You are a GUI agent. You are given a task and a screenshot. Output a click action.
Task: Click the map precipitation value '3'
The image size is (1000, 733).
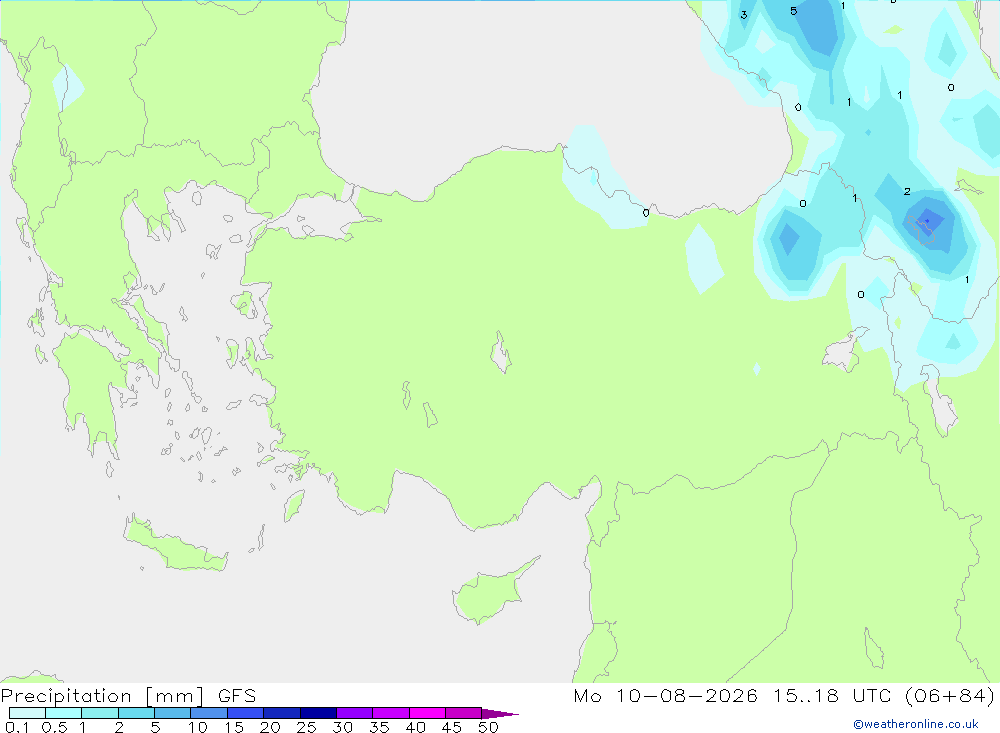[744, 15]
